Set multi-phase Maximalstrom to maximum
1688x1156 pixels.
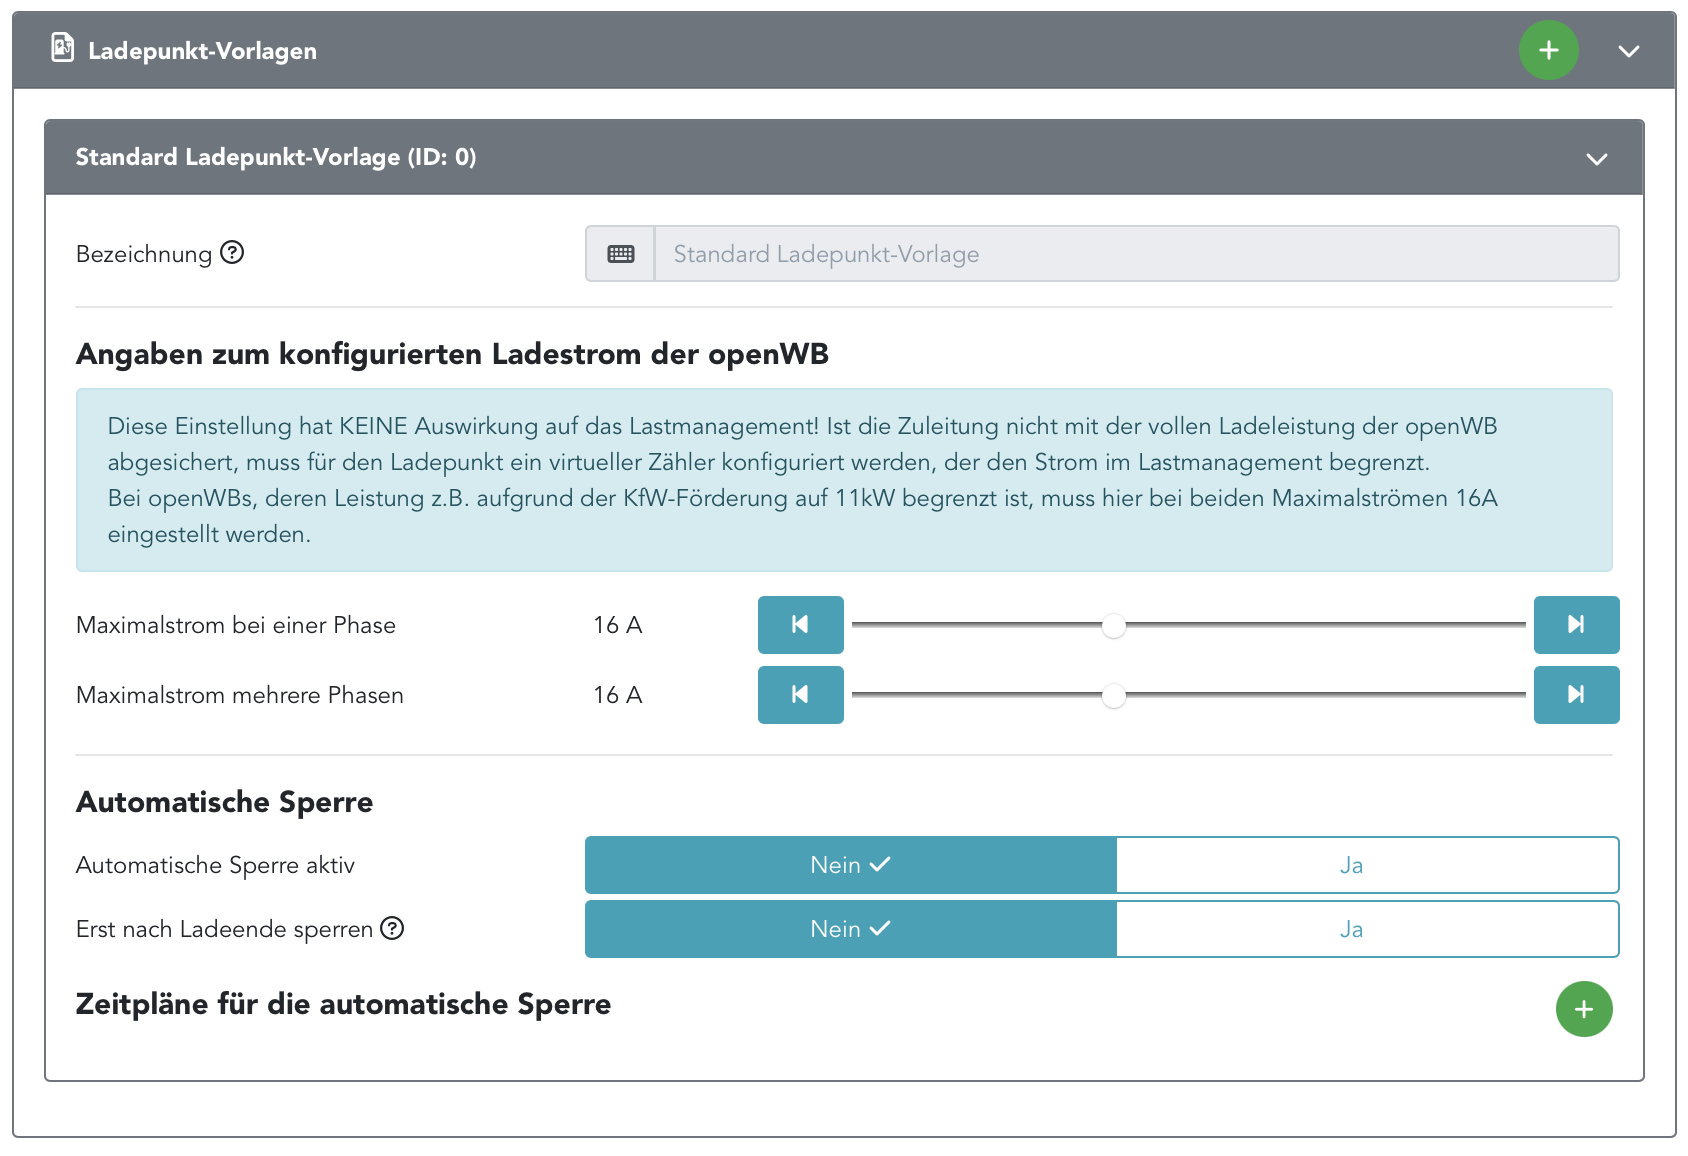pyautogui.click(x=1576, y=695)
